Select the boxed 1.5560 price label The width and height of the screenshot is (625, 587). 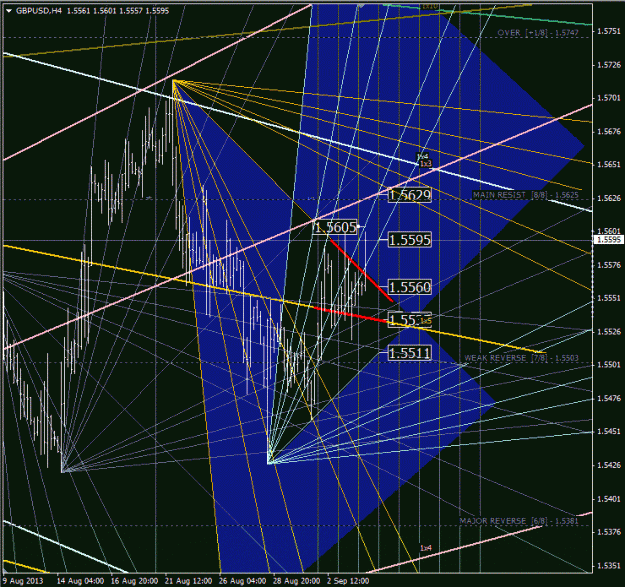(410, 287)
